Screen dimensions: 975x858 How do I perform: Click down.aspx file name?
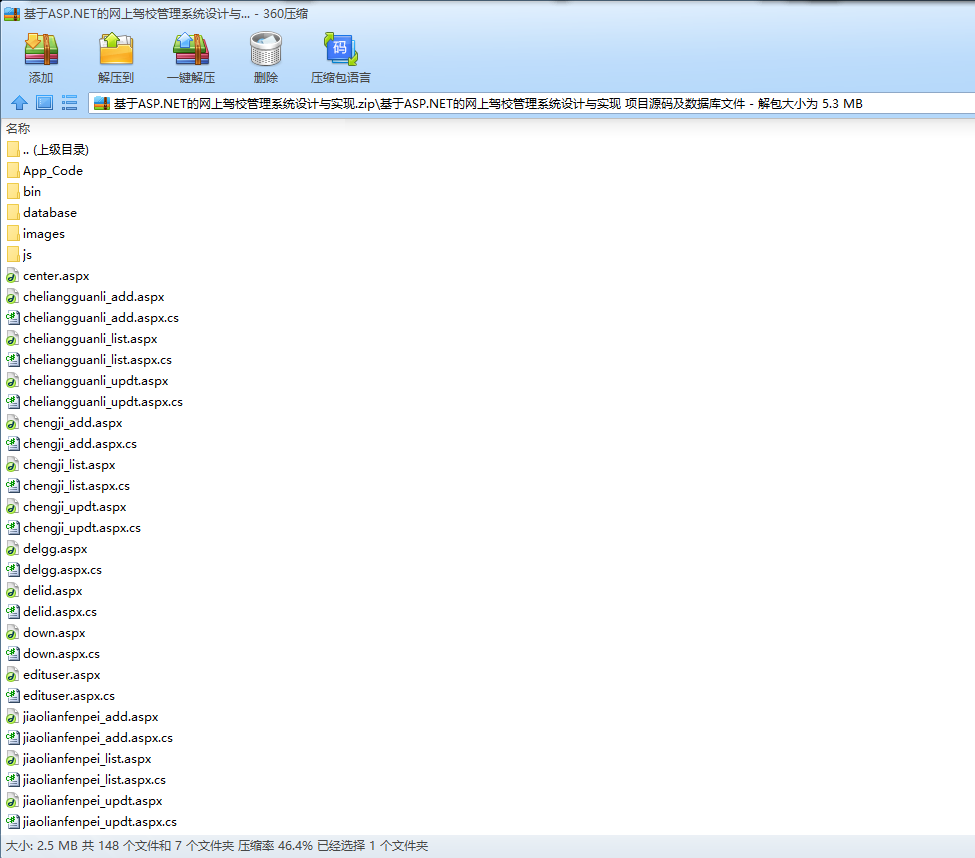(54, 634)
